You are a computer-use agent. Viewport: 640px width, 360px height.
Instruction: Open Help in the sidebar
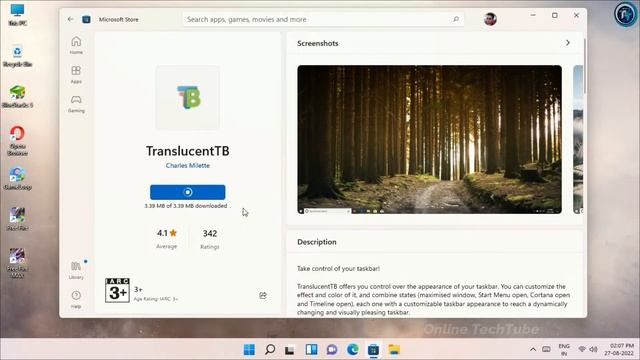tap(76, 299)
